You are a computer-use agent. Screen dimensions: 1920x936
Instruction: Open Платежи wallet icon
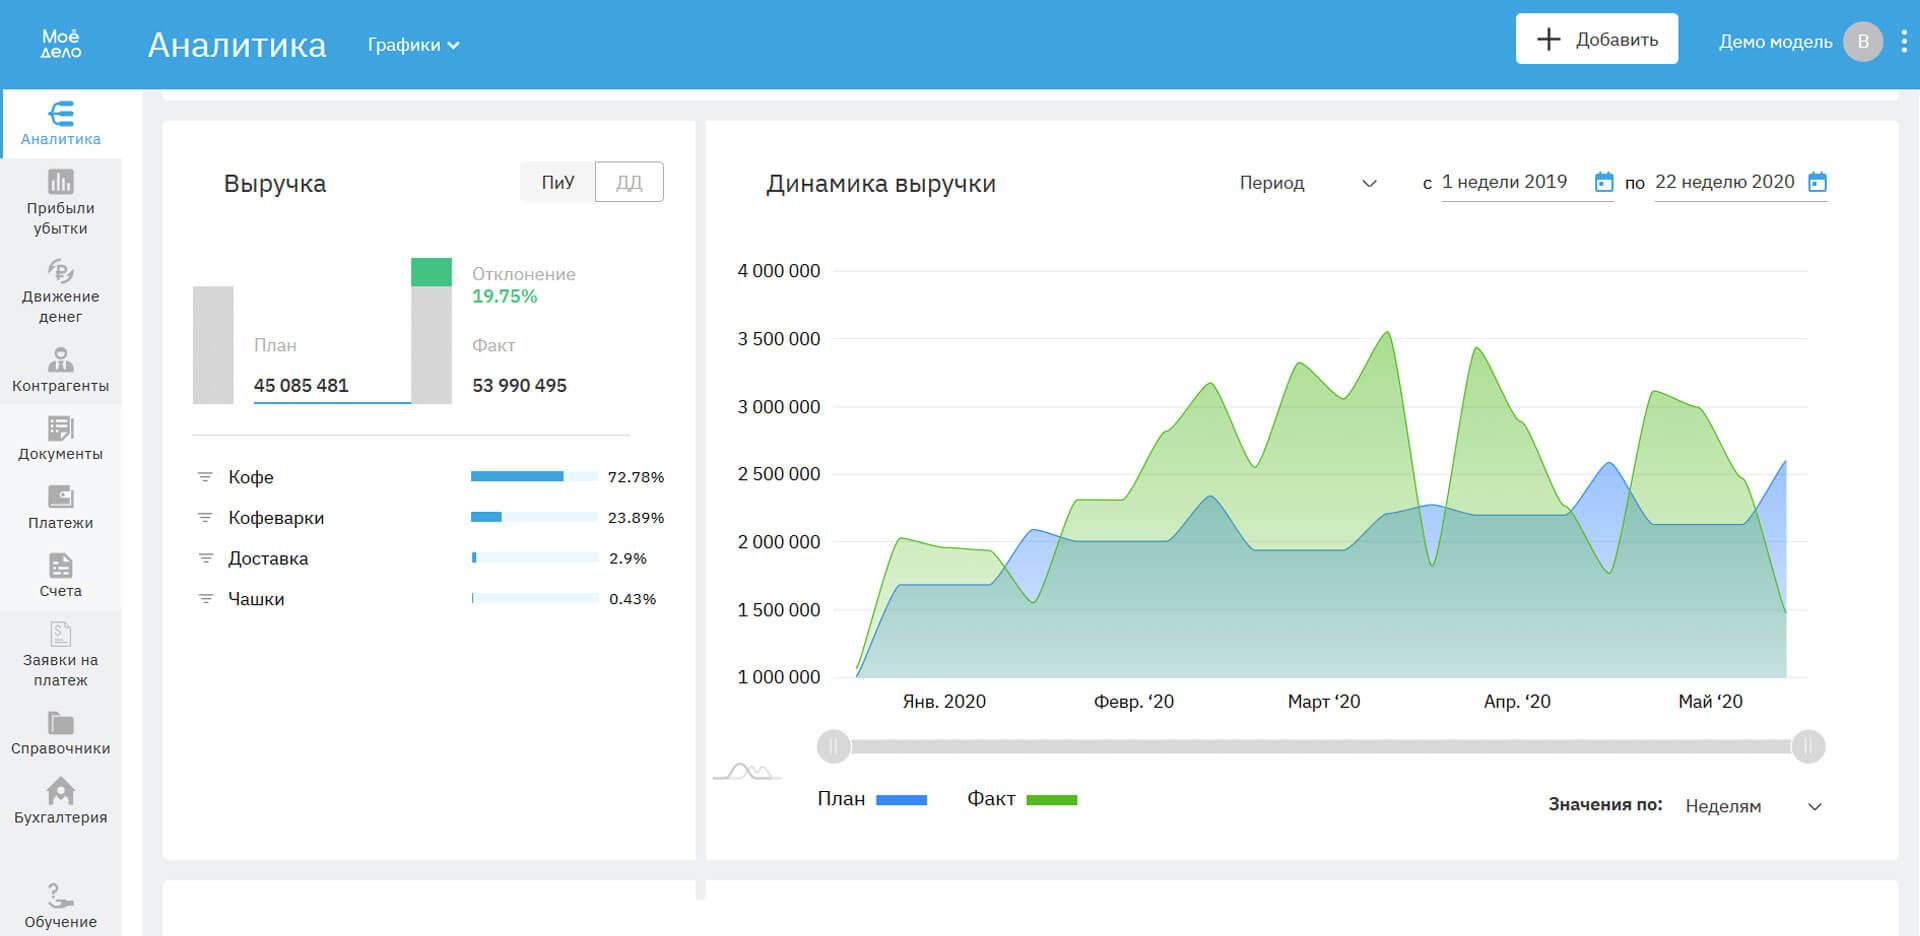click(60, 497)
